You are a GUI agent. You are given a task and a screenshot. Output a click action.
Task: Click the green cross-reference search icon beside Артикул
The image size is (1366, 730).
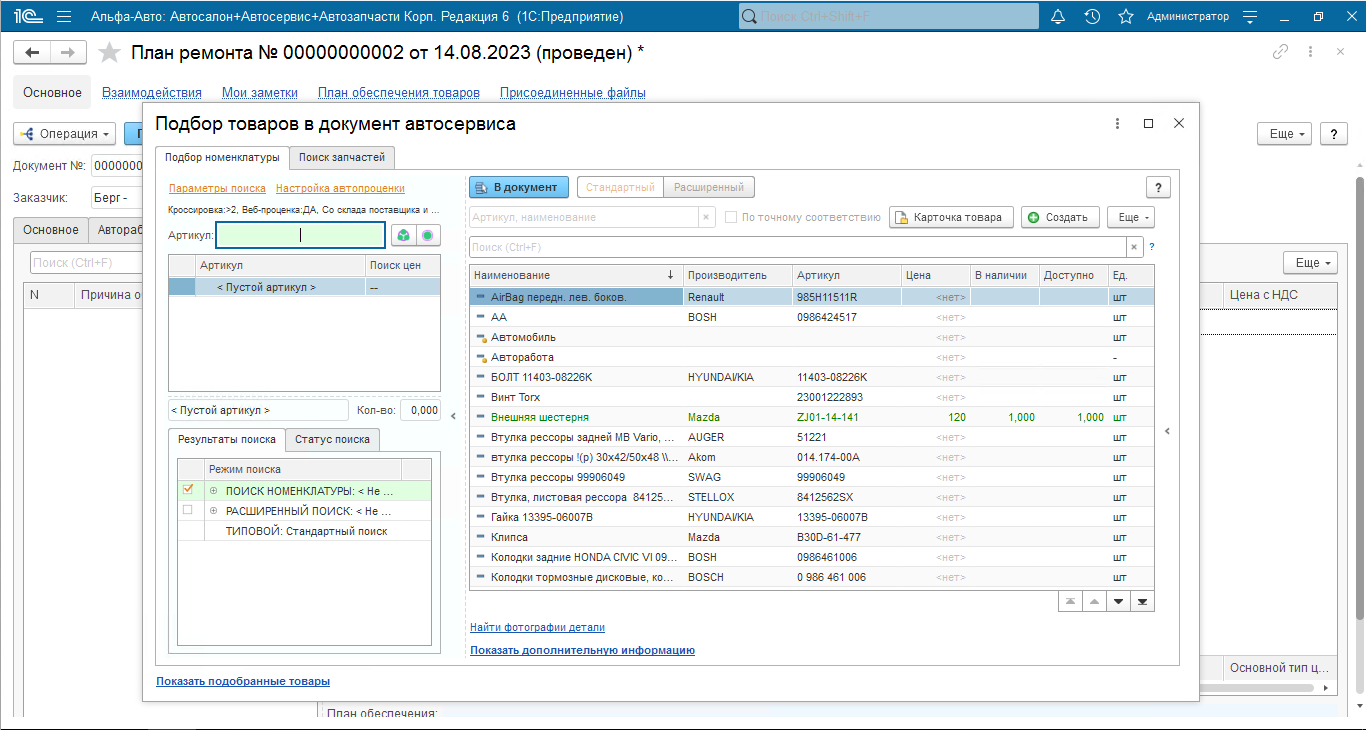pyautogui.click(x=402, y=236)
